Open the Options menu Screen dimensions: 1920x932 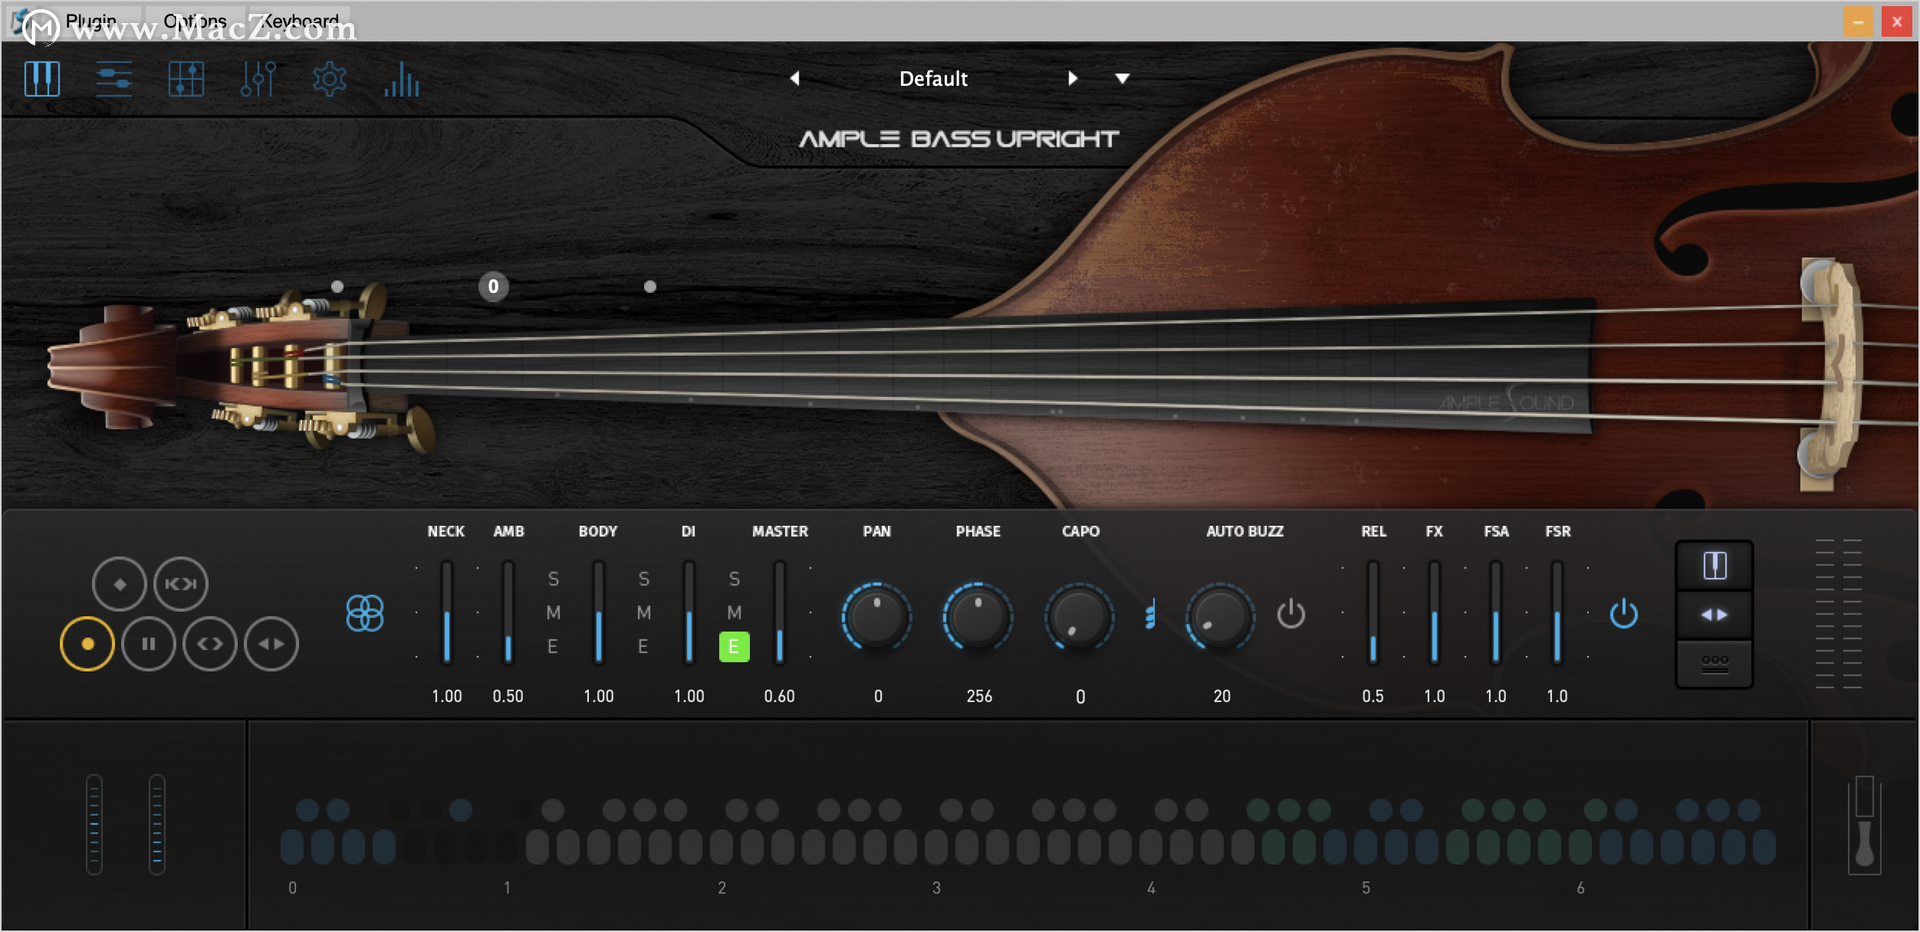pyautogui.click(x=195, y=21)
